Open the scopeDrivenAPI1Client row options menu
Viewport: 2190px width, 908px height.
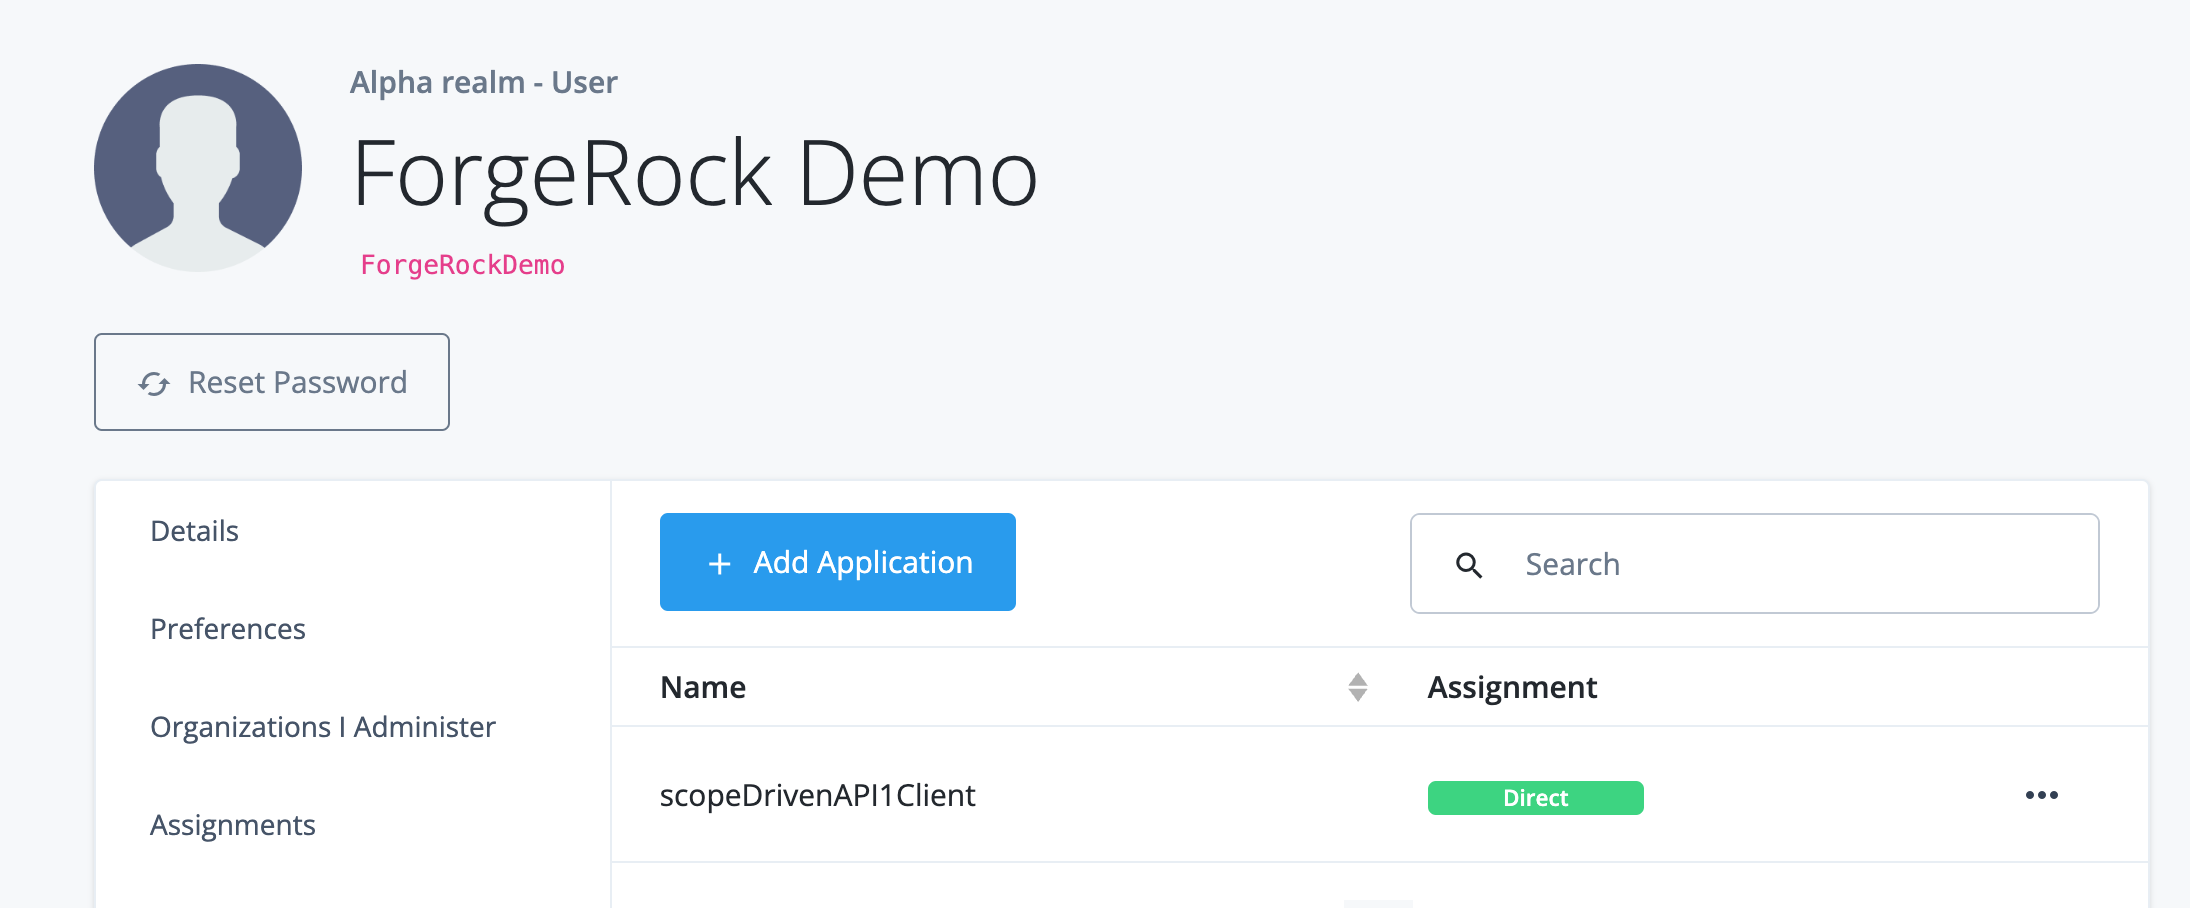[x=2042, y=795]
